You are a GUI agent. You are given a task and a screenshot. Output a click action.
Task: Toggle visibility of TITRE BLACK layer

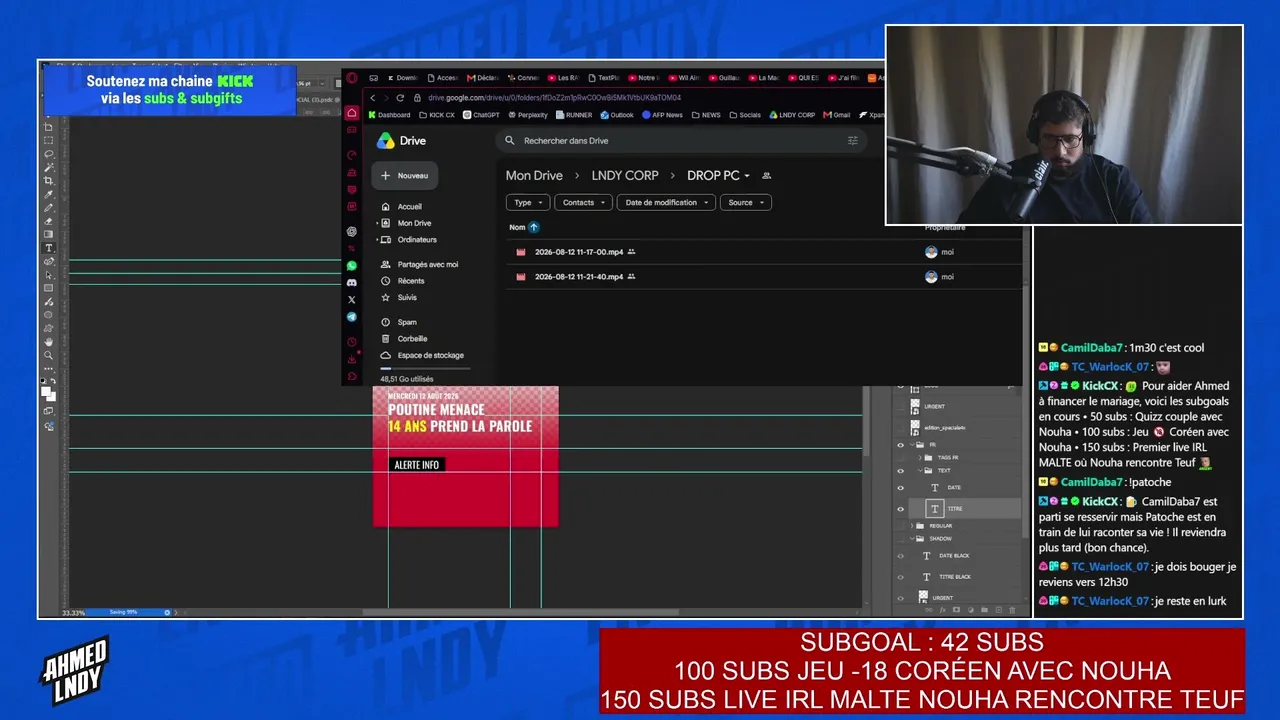coord(900,577)
